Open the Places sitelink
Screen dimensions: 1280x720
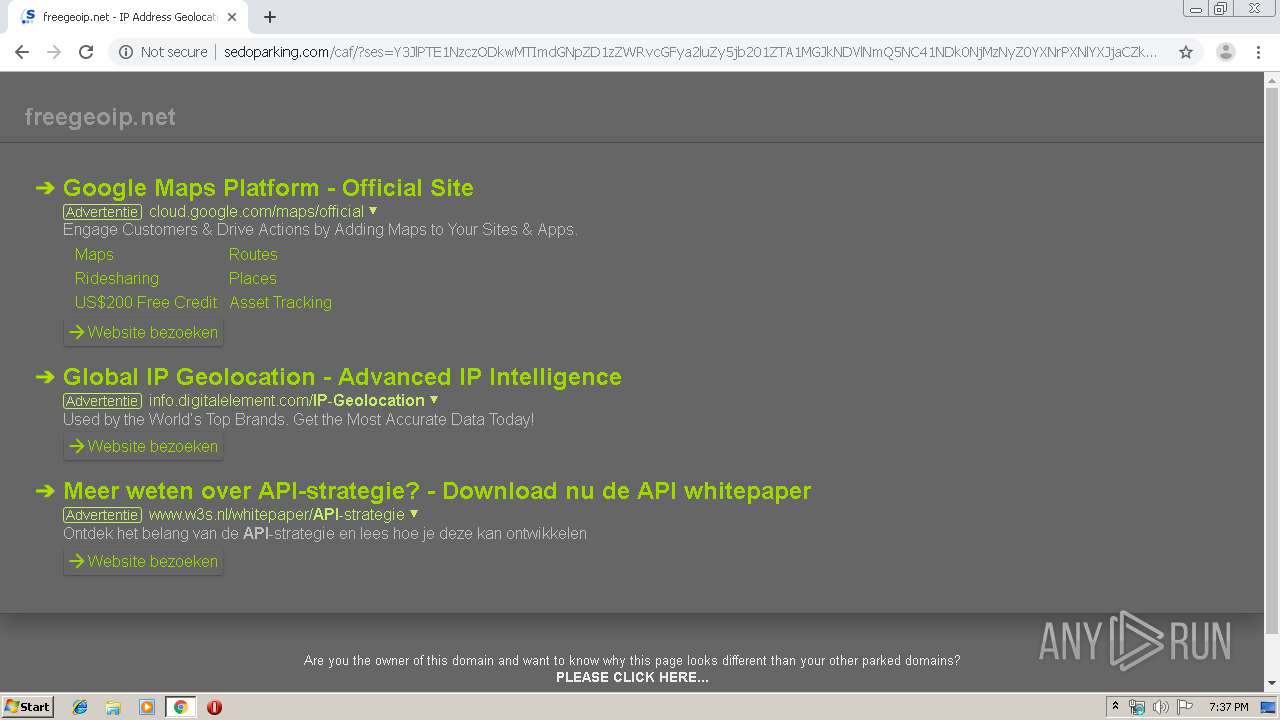pyautogui.click(x=253, y=279)
